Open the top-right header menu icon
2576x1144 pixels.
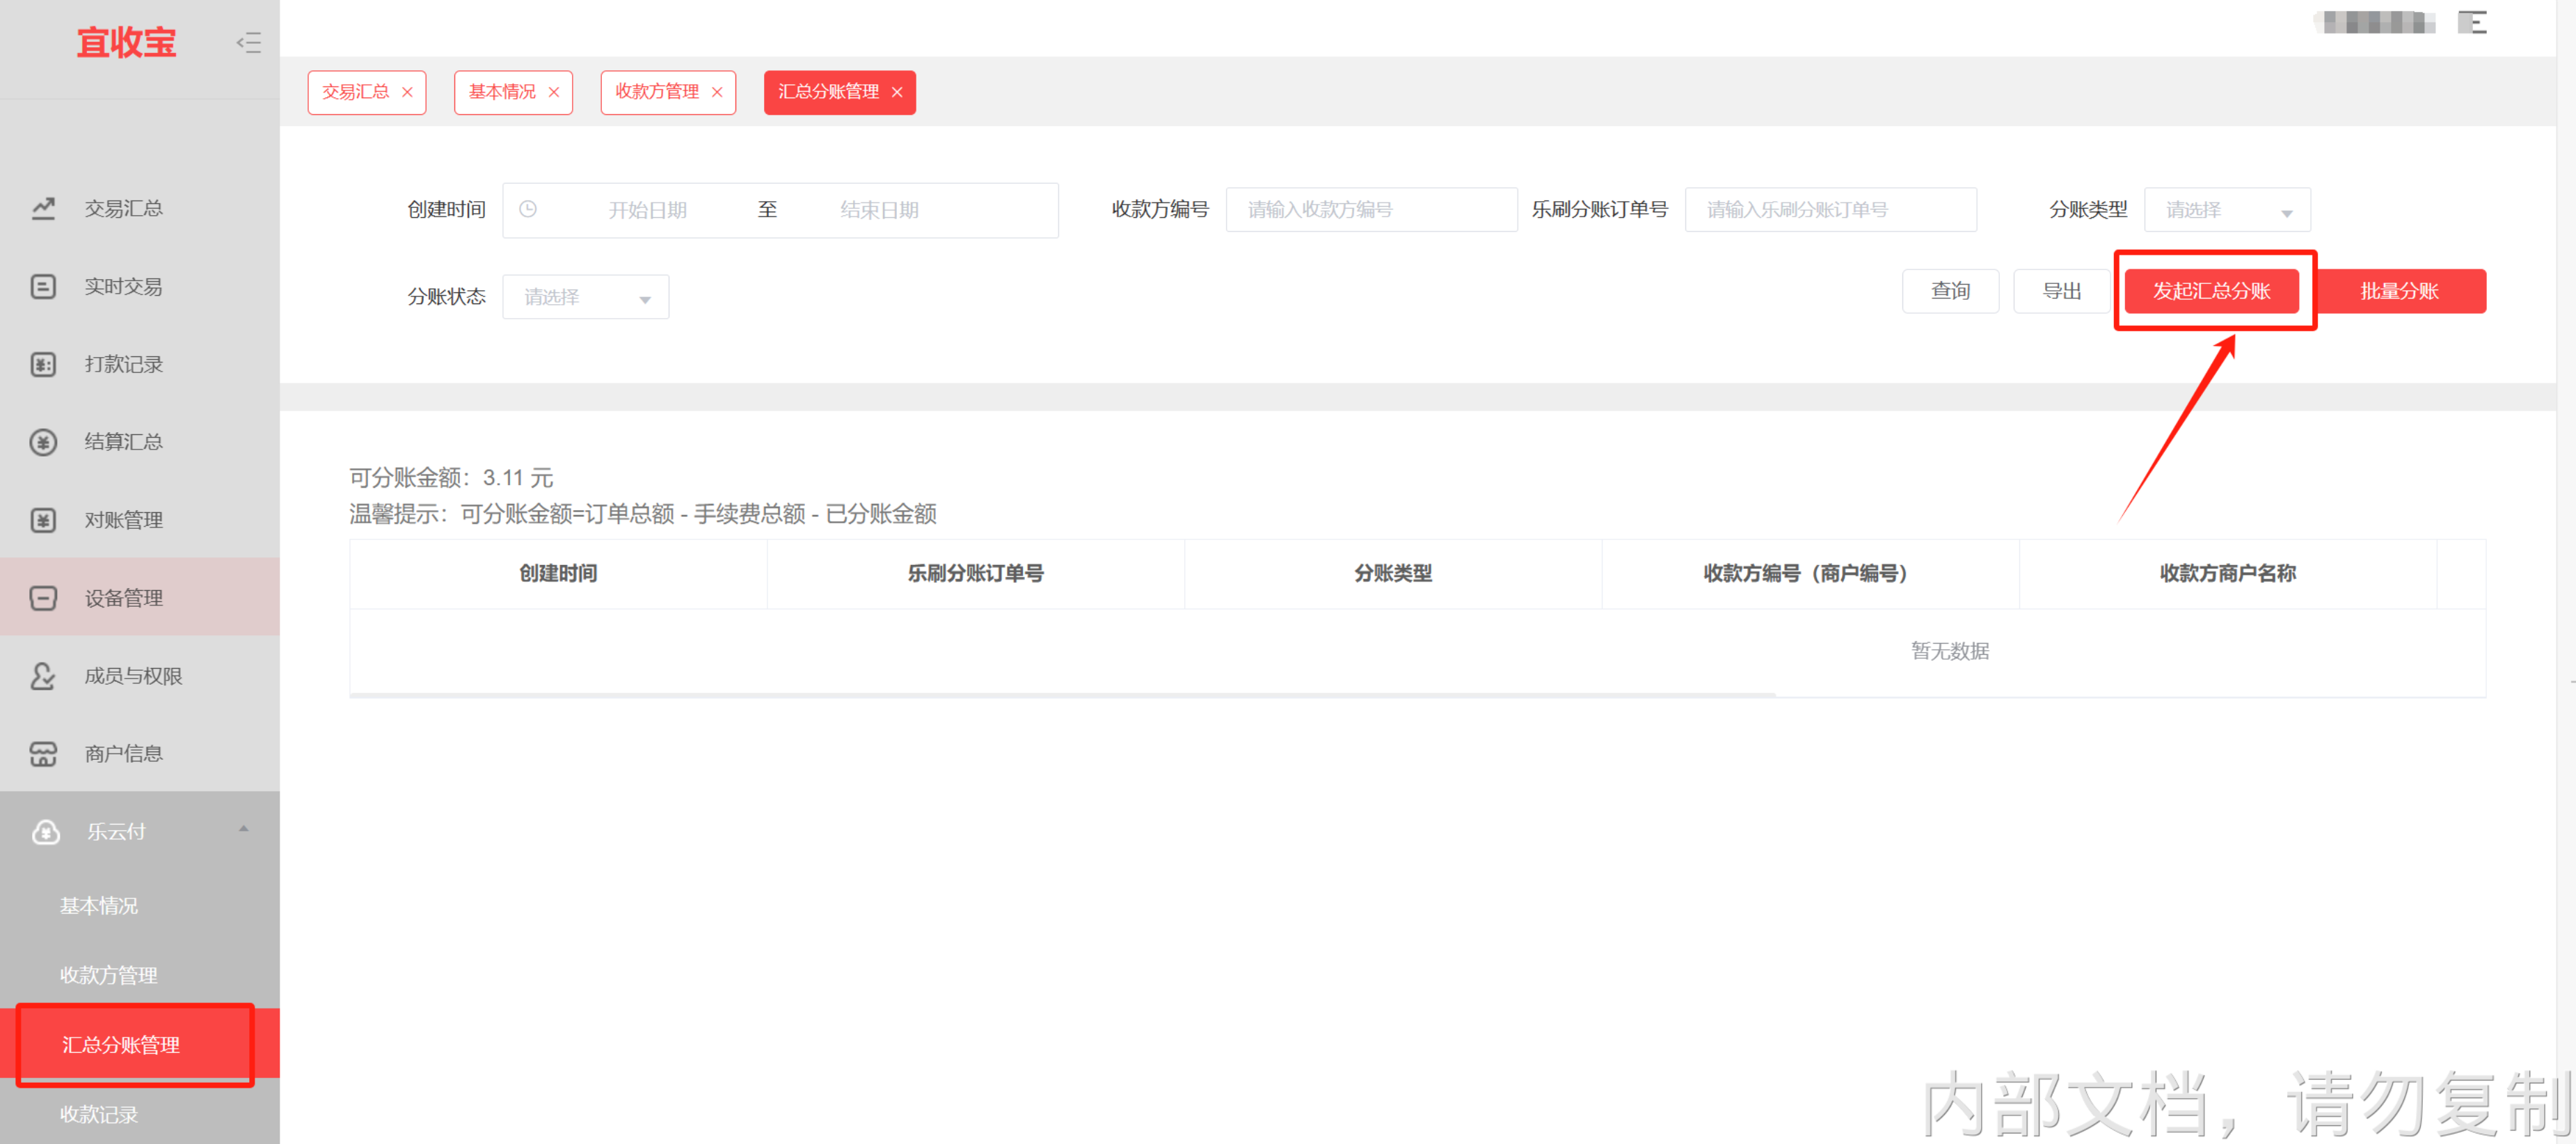2472,22
